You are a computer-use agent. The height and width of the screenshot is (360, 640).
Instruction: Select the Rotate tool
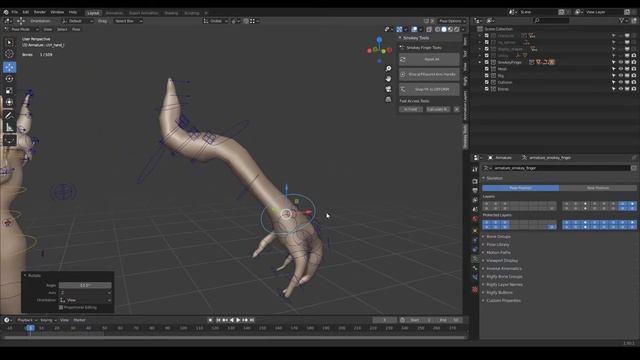point(9,79)
